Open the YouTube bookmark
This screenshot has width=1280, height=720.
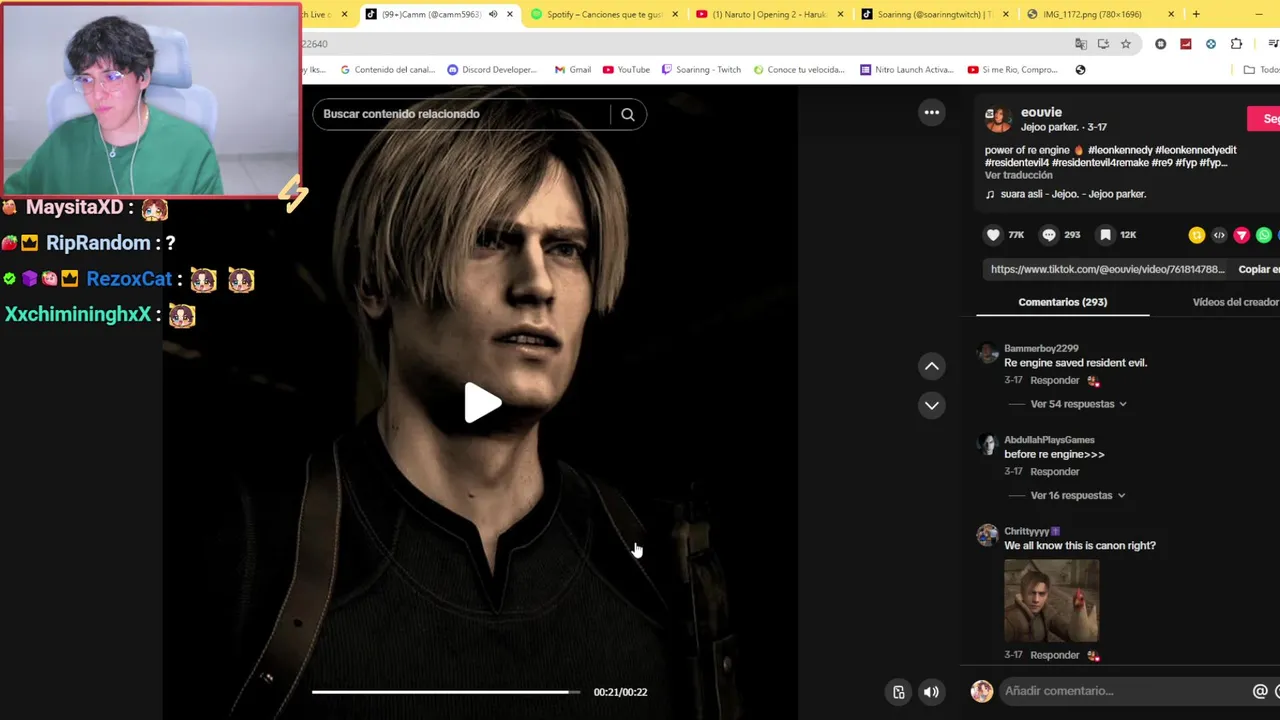(x=626, y=70)
